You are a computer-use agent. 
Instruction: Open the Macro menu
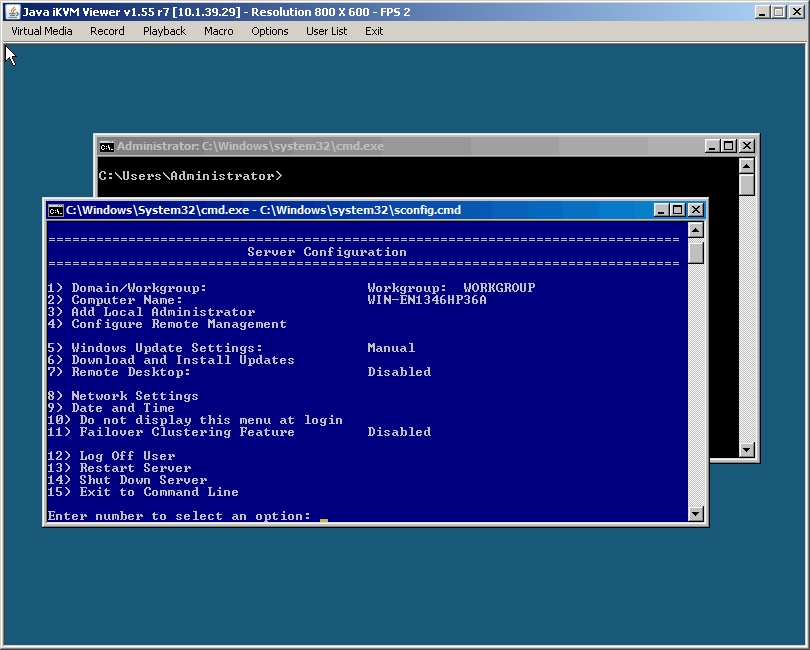219,31
